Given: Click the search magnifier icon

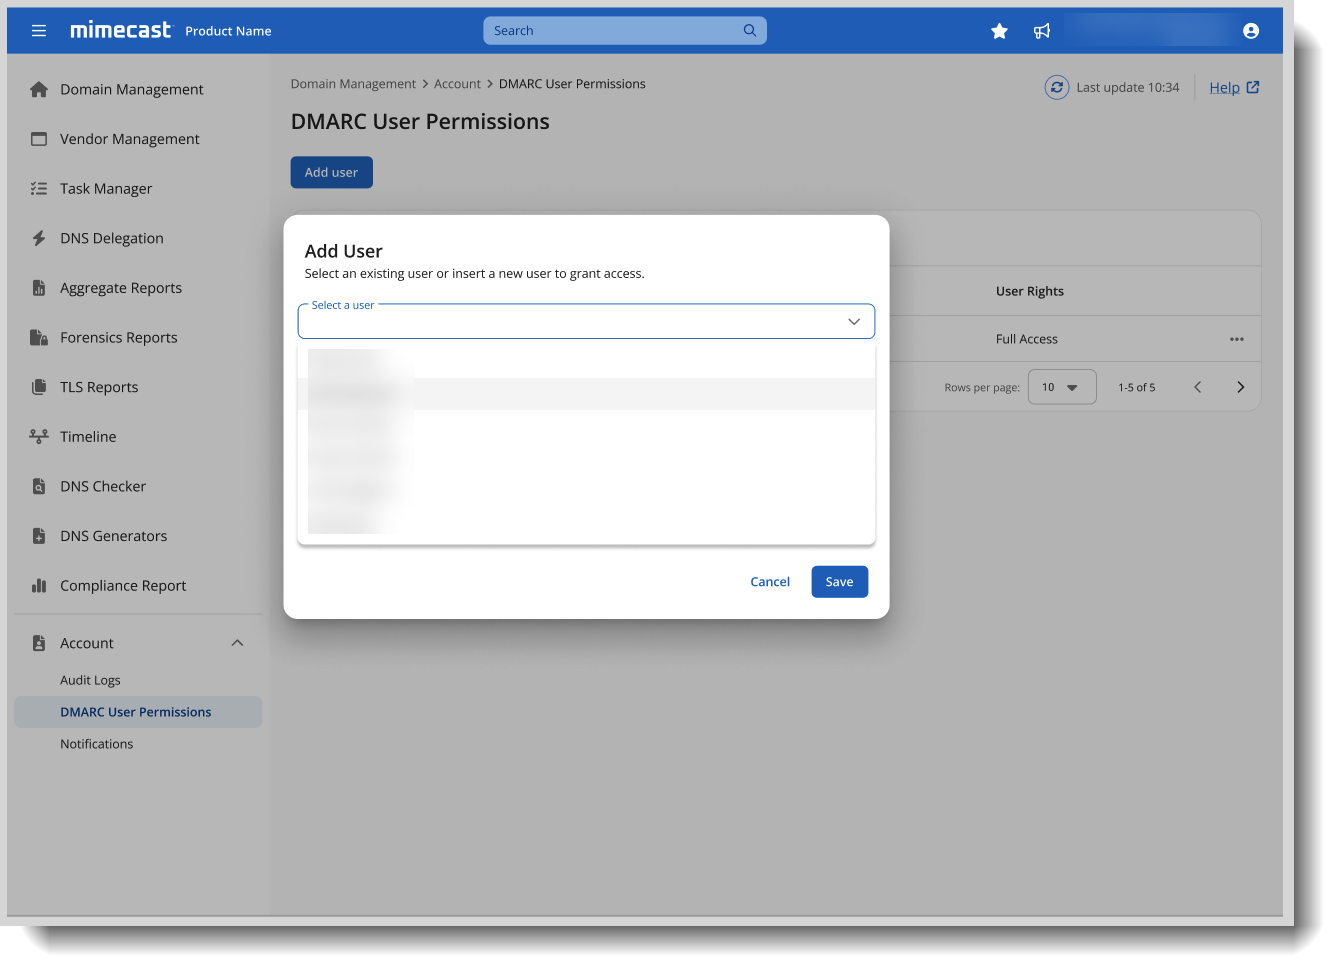Looking at the screenshot, I should 750,31.
